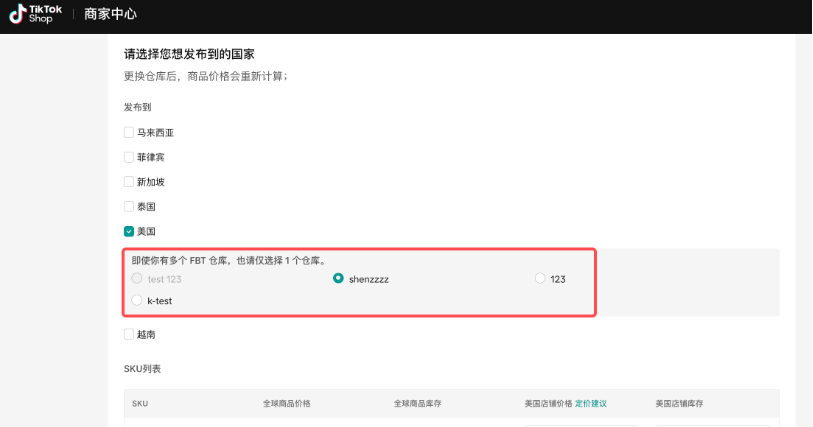Click the 美国店铺价格 column header

tap(548, 403)
